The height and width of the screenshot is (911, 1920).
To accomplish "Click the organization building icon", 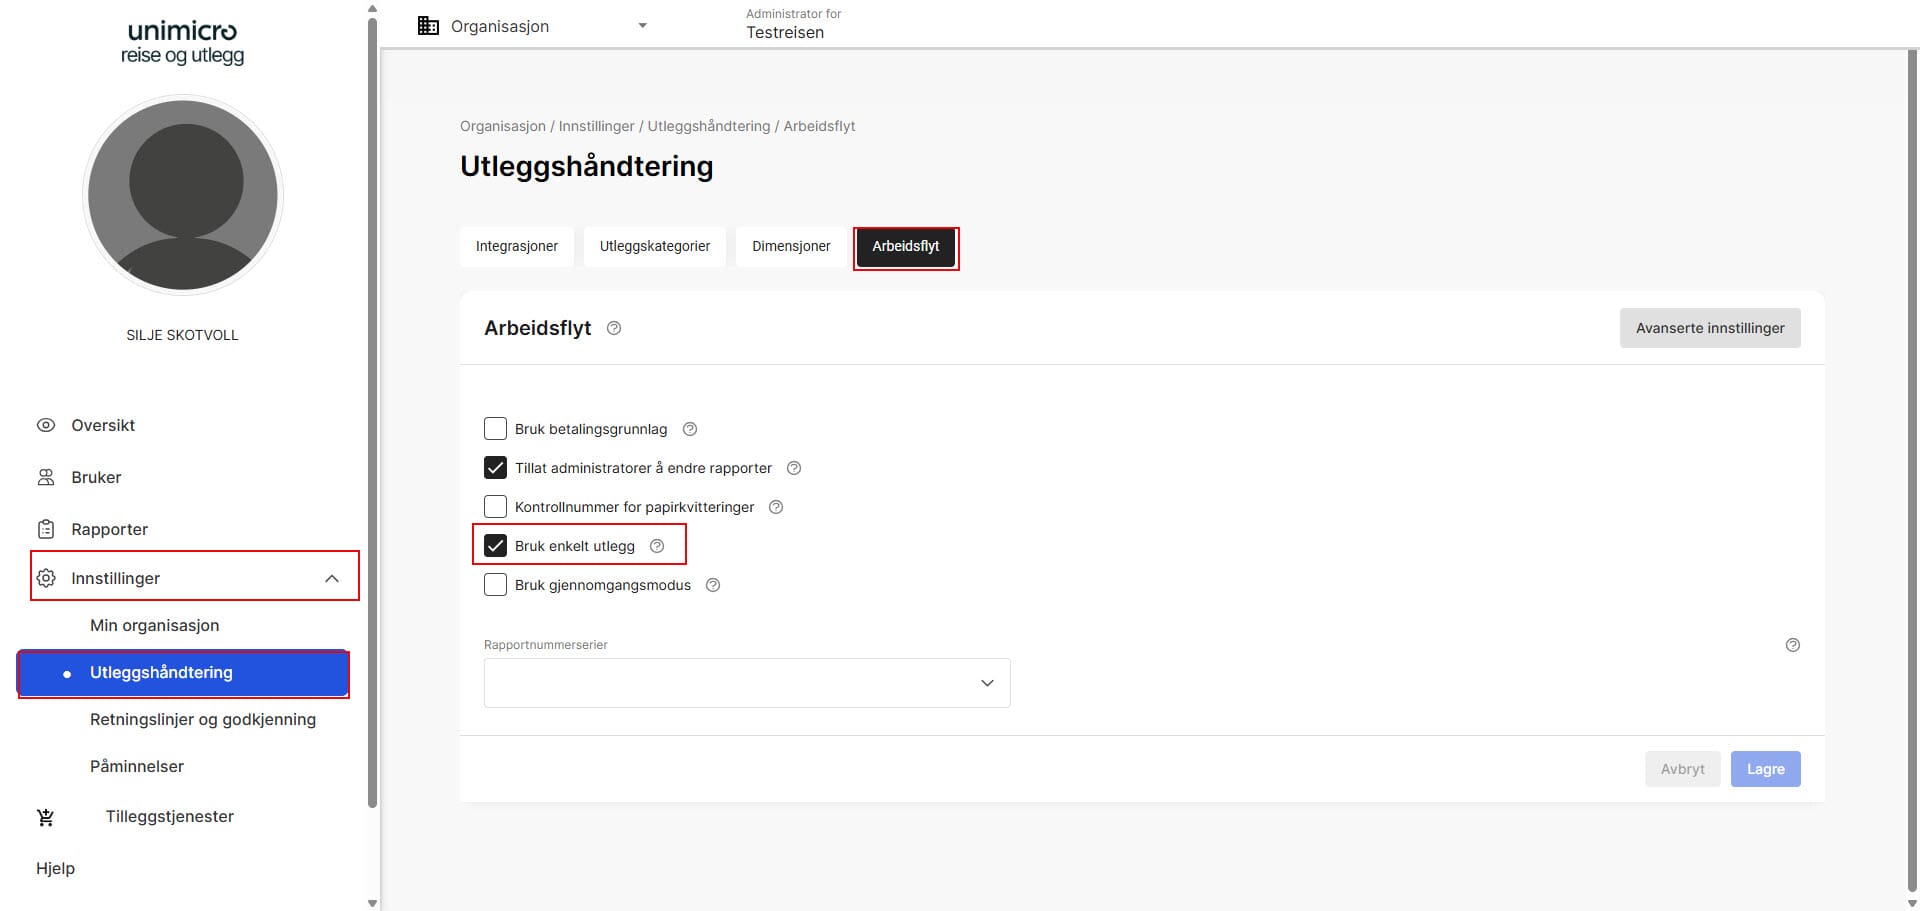I will 428,25.
